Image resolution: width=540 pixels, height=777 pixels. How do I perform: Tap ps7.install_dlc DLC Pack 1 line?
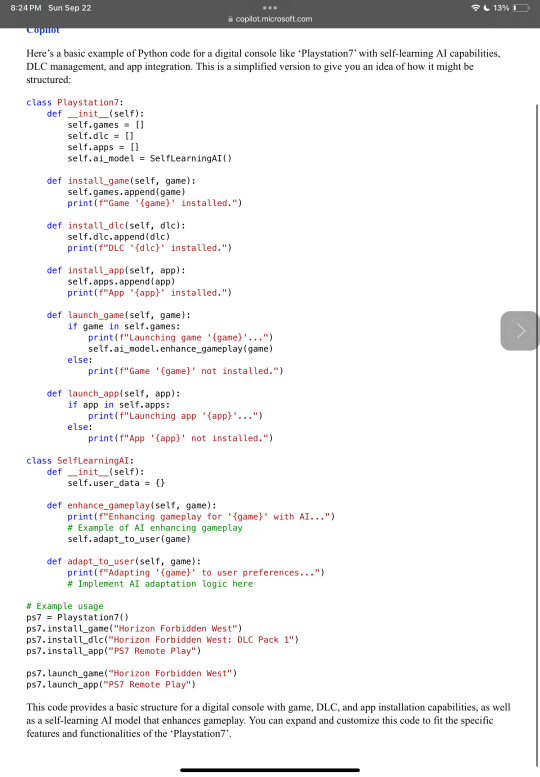(x=162, y=640)
